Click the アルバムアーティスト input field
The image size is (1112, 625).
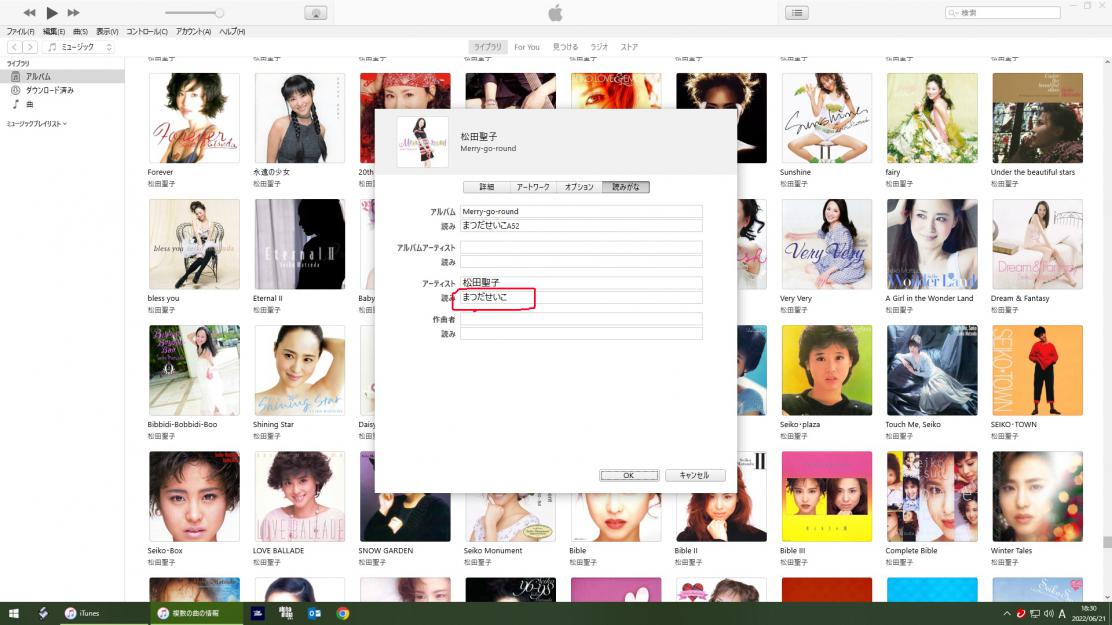click(x=581, y=247)
